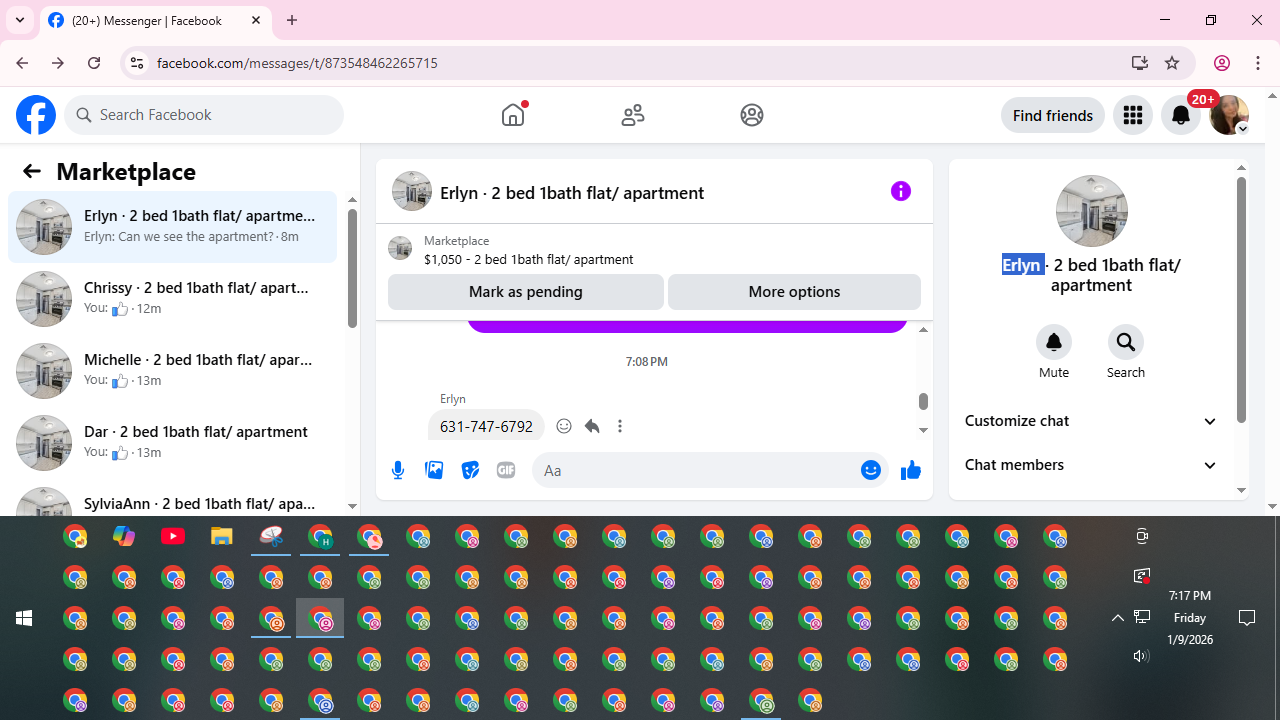This screenshot has height=720, width=1280.
Task: Open the Erlyn conversation in the list
Action: 172,227
